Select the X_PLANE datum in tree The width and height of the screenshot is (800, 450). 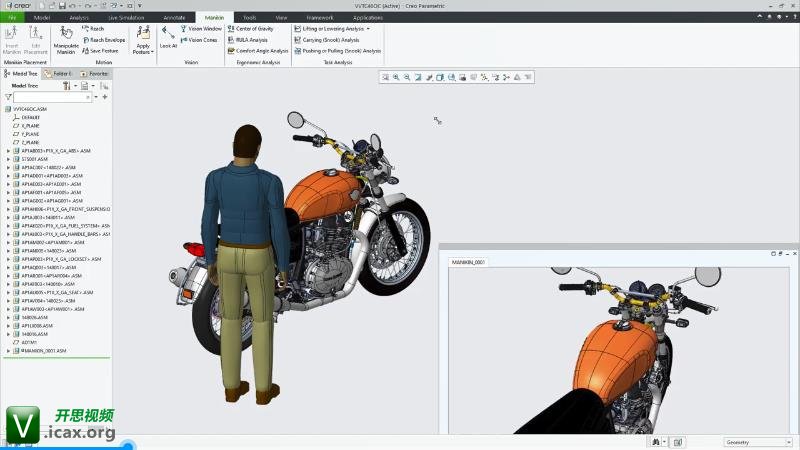[x=31, y=126]
